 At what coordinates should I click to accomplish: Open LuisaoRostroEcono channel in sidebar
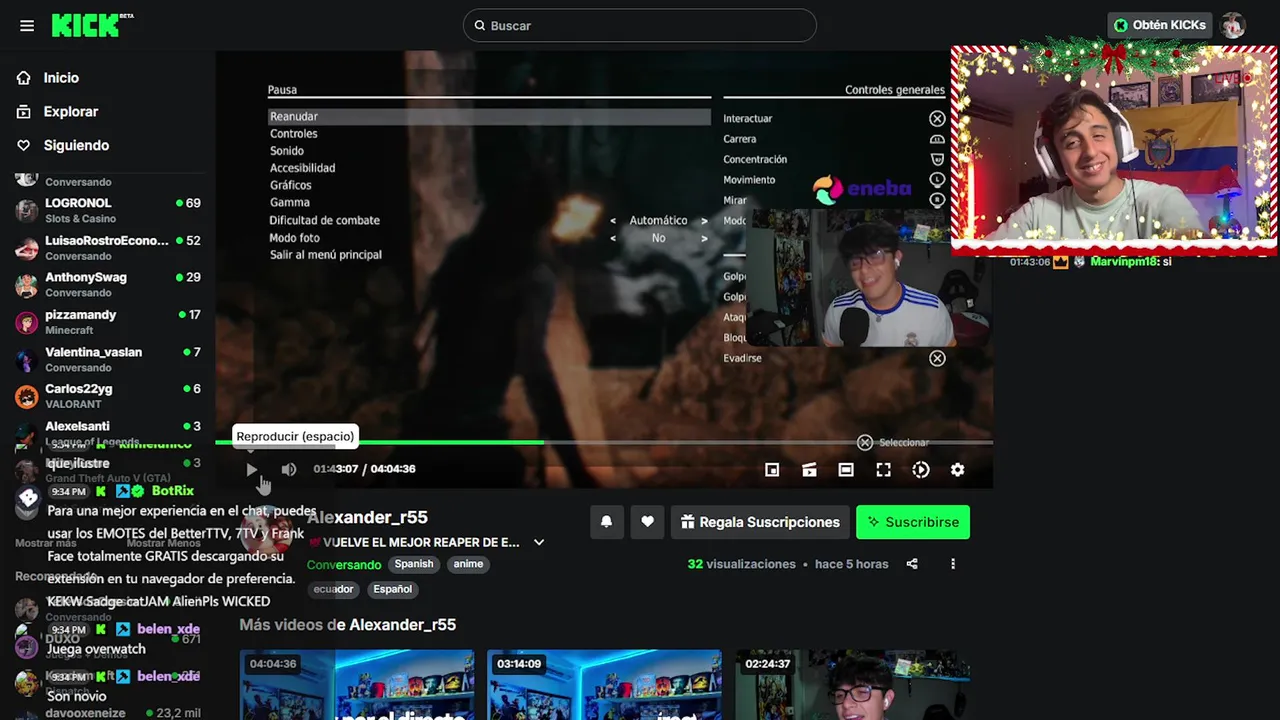[x=108, y=248]
